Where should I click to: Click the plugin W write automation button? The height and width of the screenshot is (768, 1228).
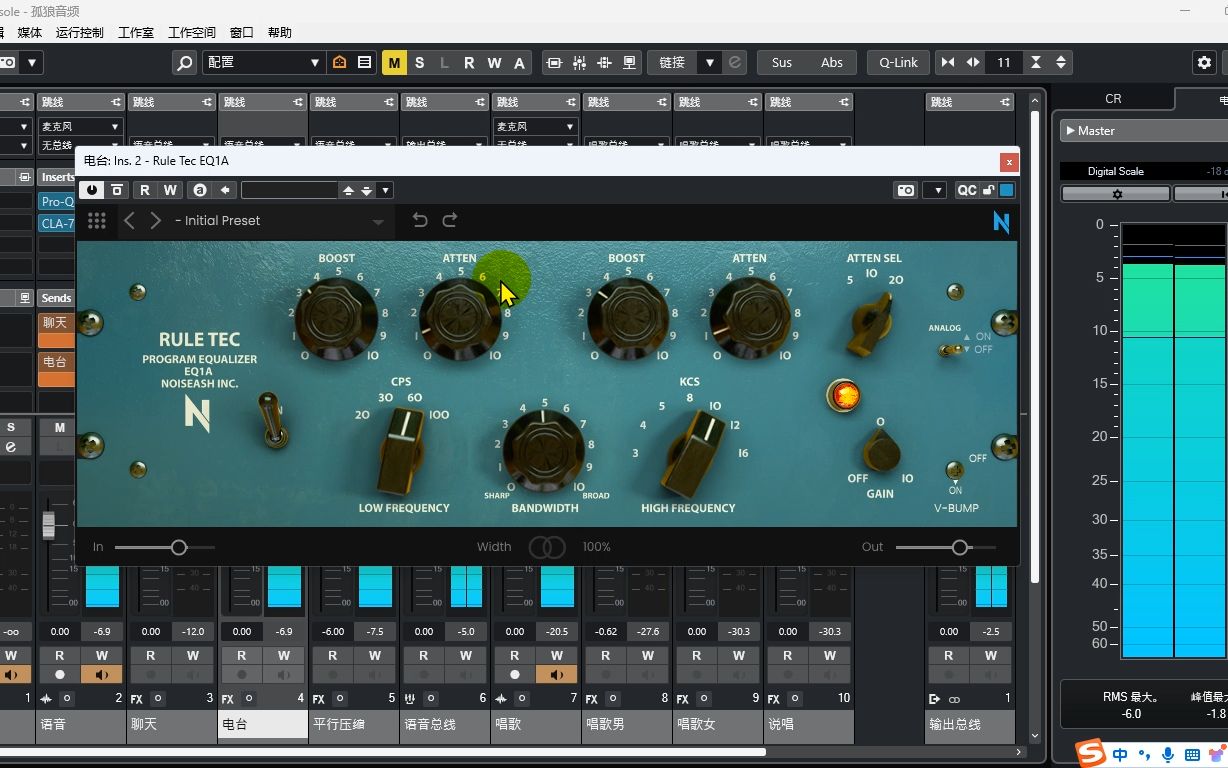(x=170, y=190)
